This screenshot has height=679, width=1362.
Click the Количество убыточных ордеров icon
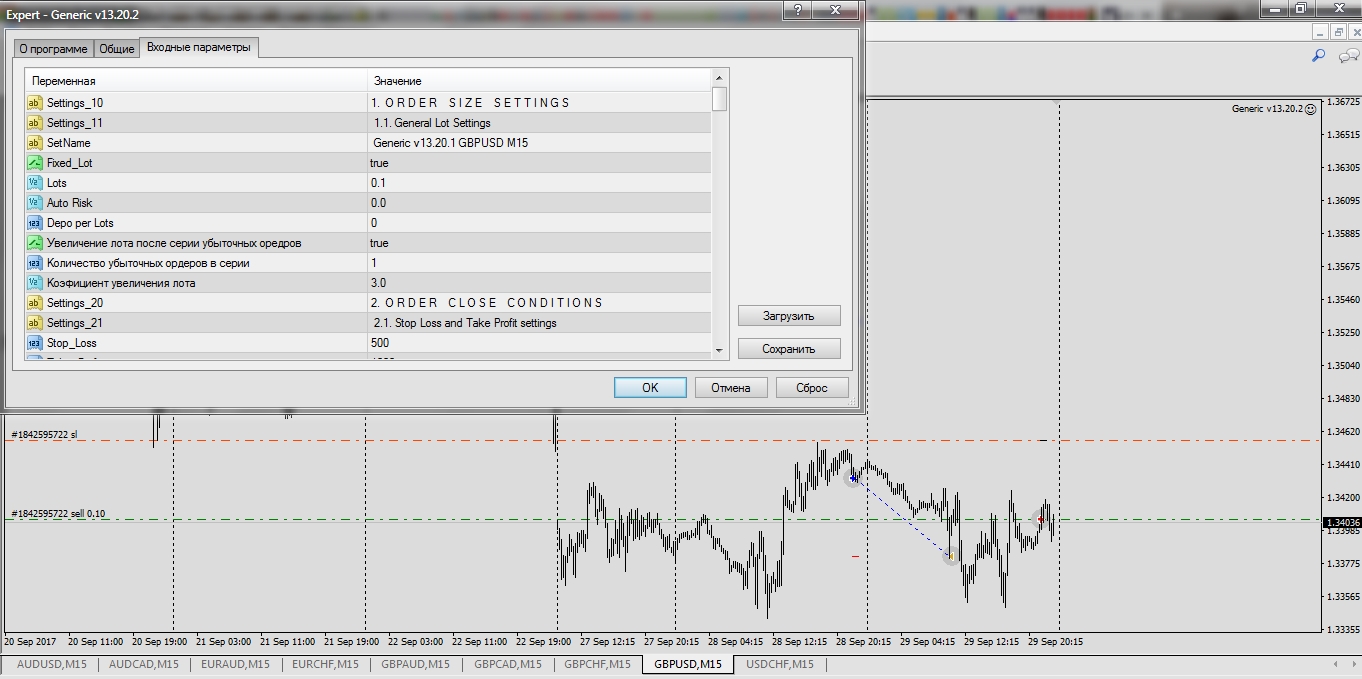coord(34,263)
